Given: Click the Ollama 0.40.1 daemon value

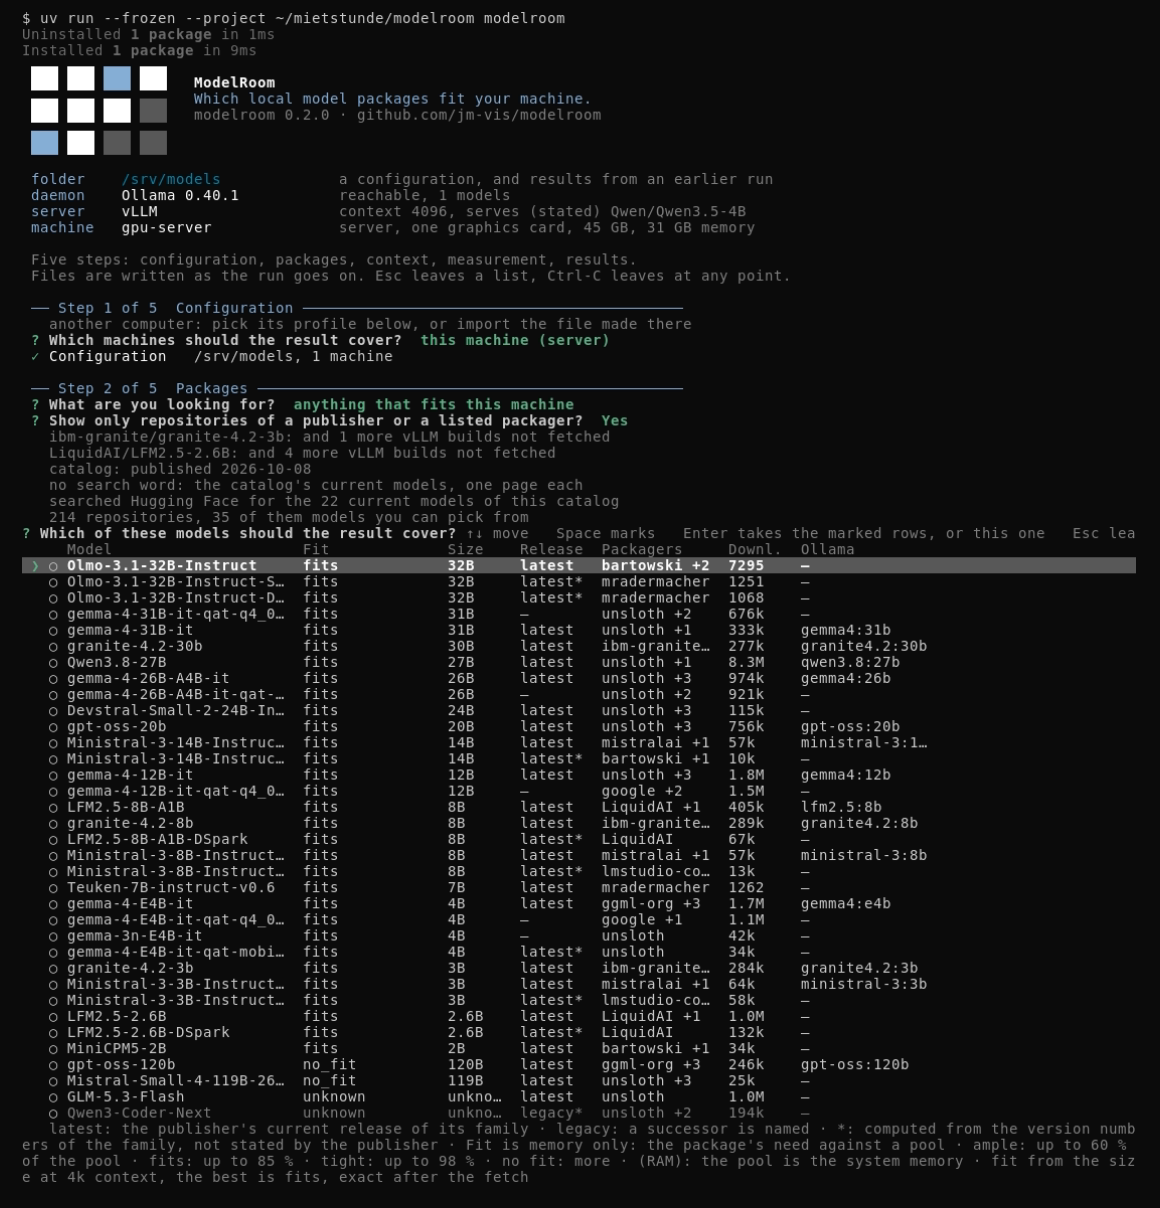Looking at the screenshot, I should (180, 195).
